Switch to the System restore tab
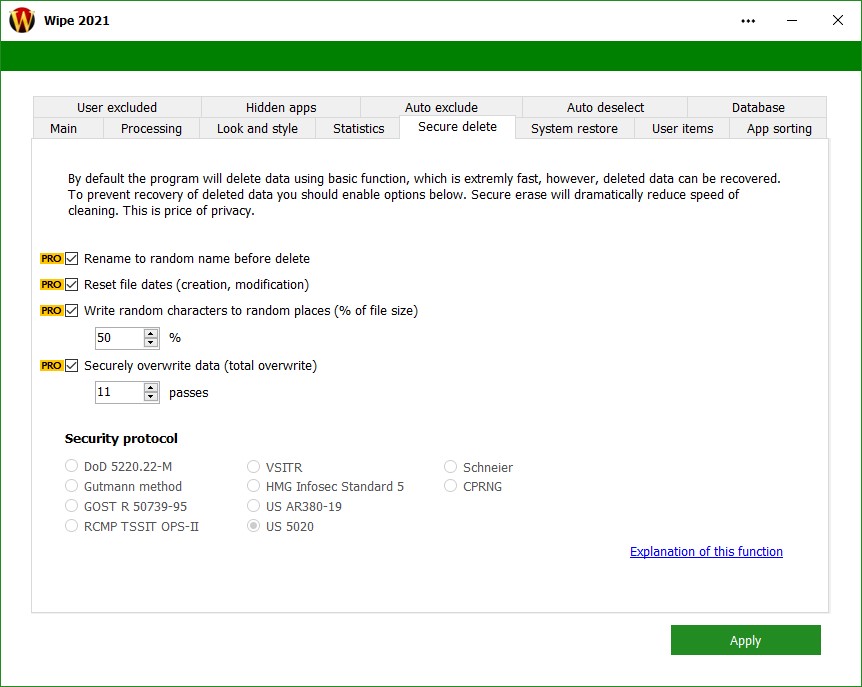The width and height of the screenshot is (862, 687). point(574,129)
